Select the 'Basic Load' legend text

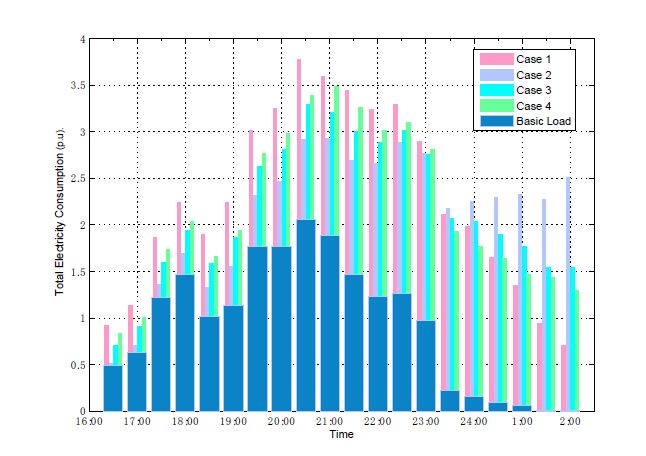tap(546, 122)
